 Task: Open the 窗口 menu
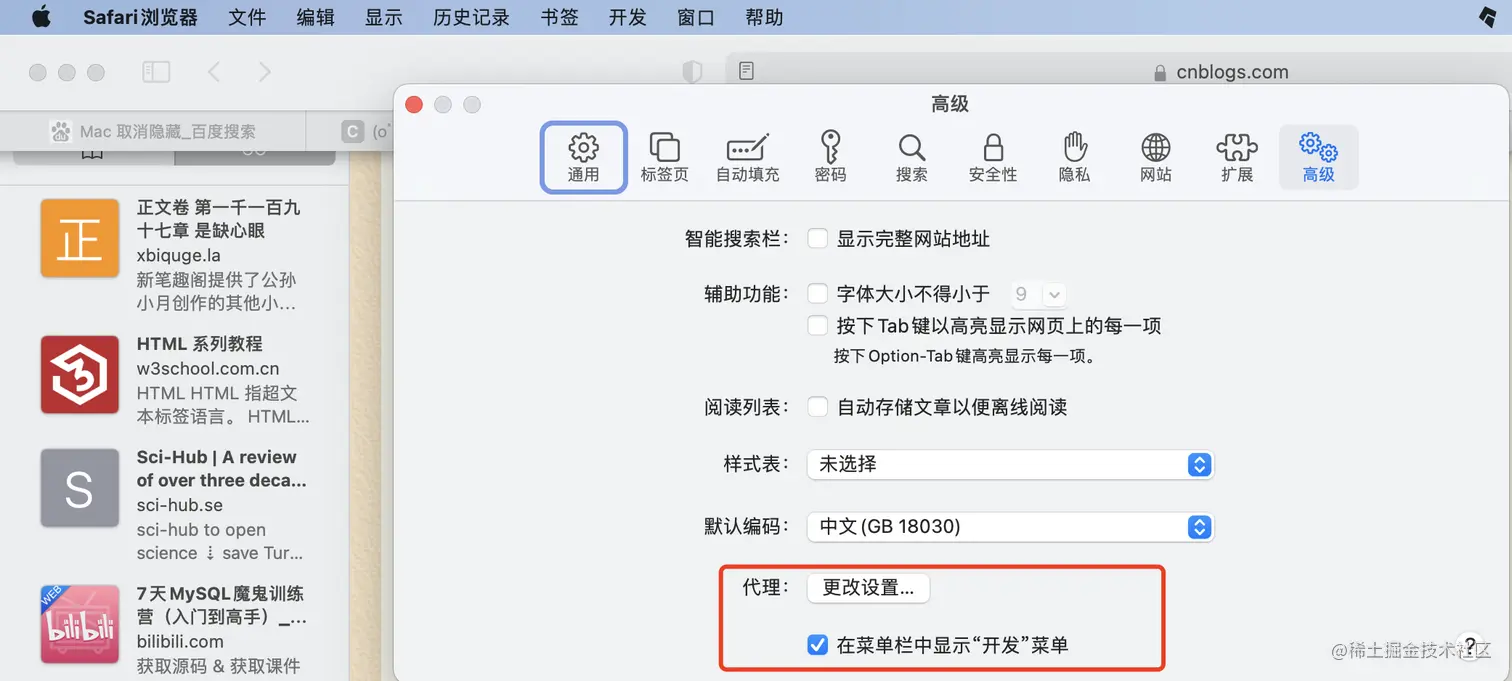[x=696, y=17]
